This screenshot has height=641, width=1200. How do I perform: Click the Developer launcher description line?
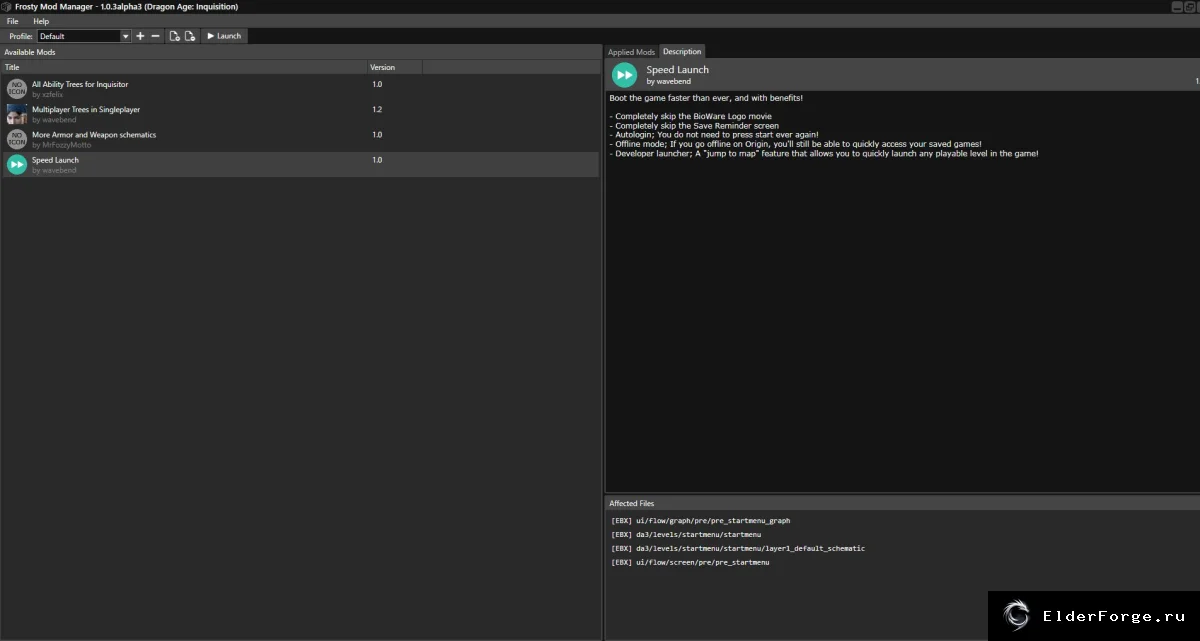(824, 153)
